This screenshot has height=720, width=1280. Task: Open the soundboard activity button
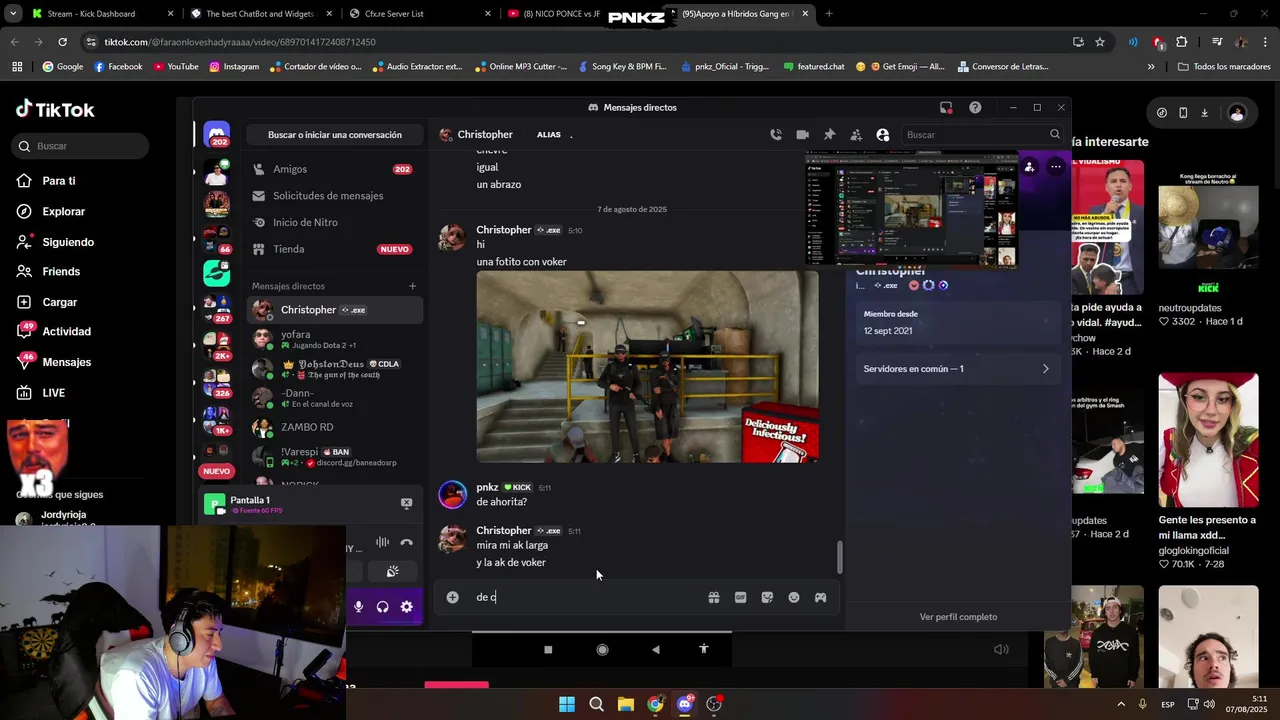point(393,572)
